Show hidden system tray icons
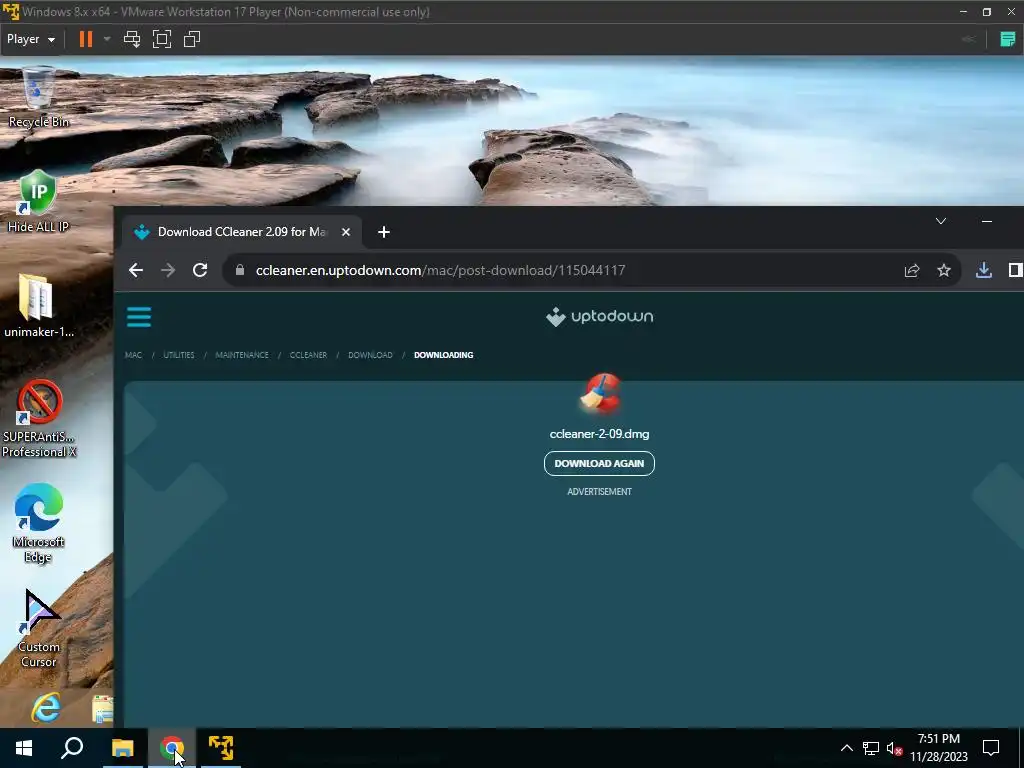 click(846, 748)
